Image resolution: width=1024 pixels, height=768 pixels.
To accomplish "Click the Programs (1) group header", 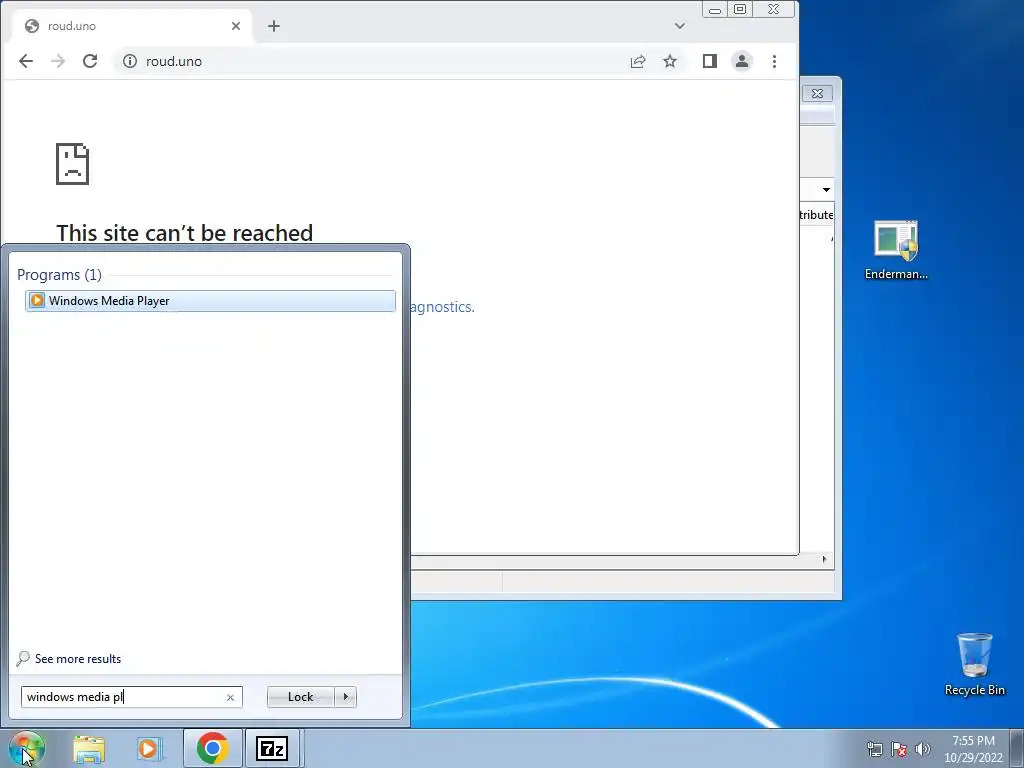I will (59, 275).
